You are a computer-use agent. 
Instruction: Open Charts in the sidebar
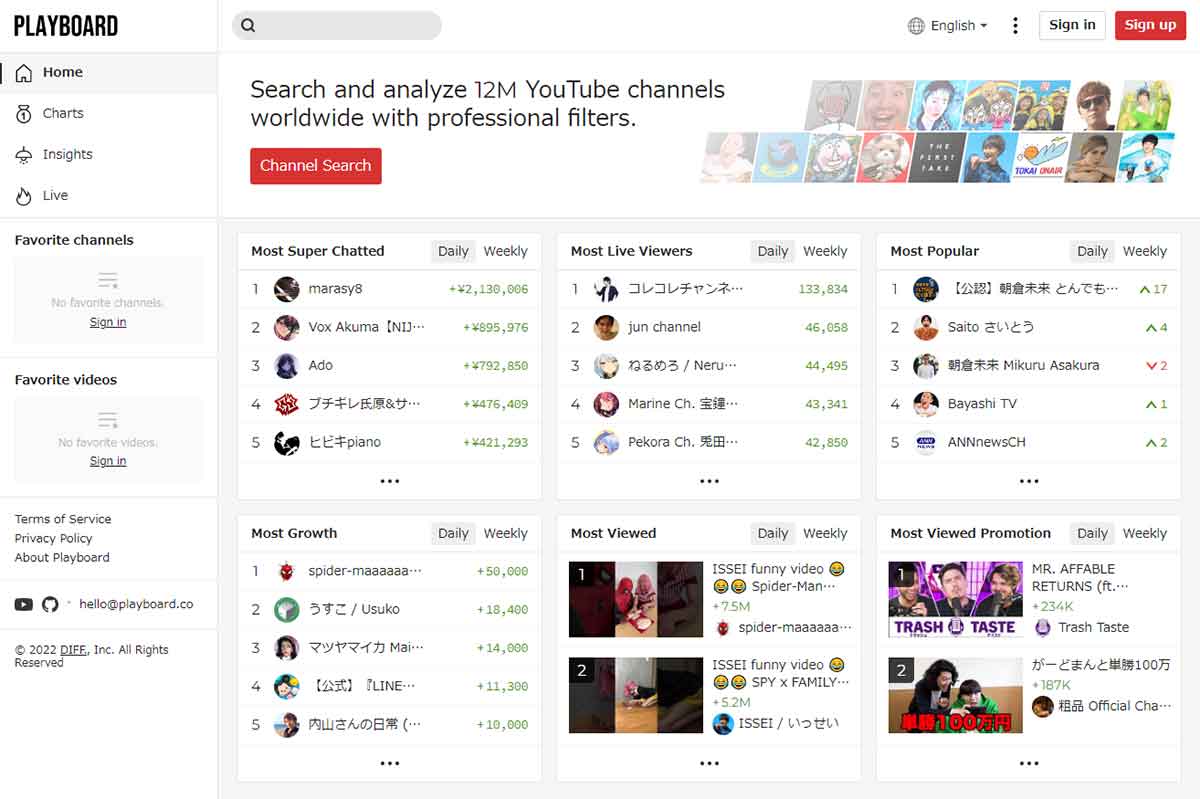[x=63, y=113]
